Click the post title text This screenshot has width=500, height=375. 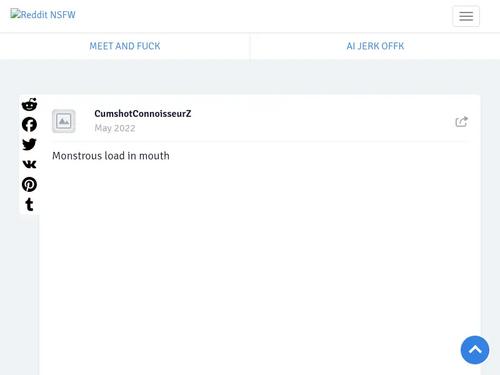(x=111, y=156)
